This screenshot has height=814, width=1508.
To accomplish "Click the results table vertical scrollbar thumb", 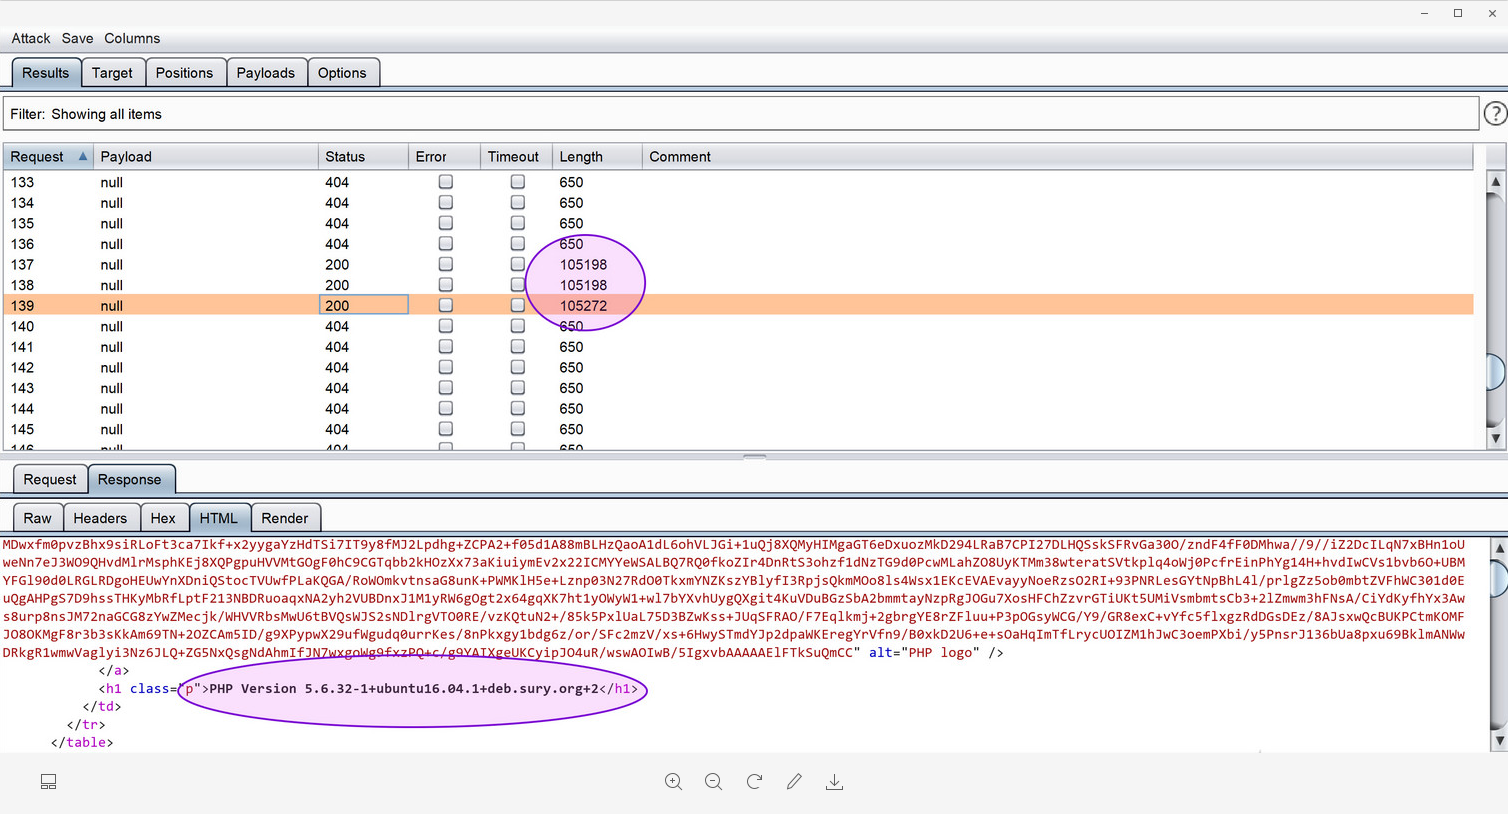I will tap(1496, 372).
